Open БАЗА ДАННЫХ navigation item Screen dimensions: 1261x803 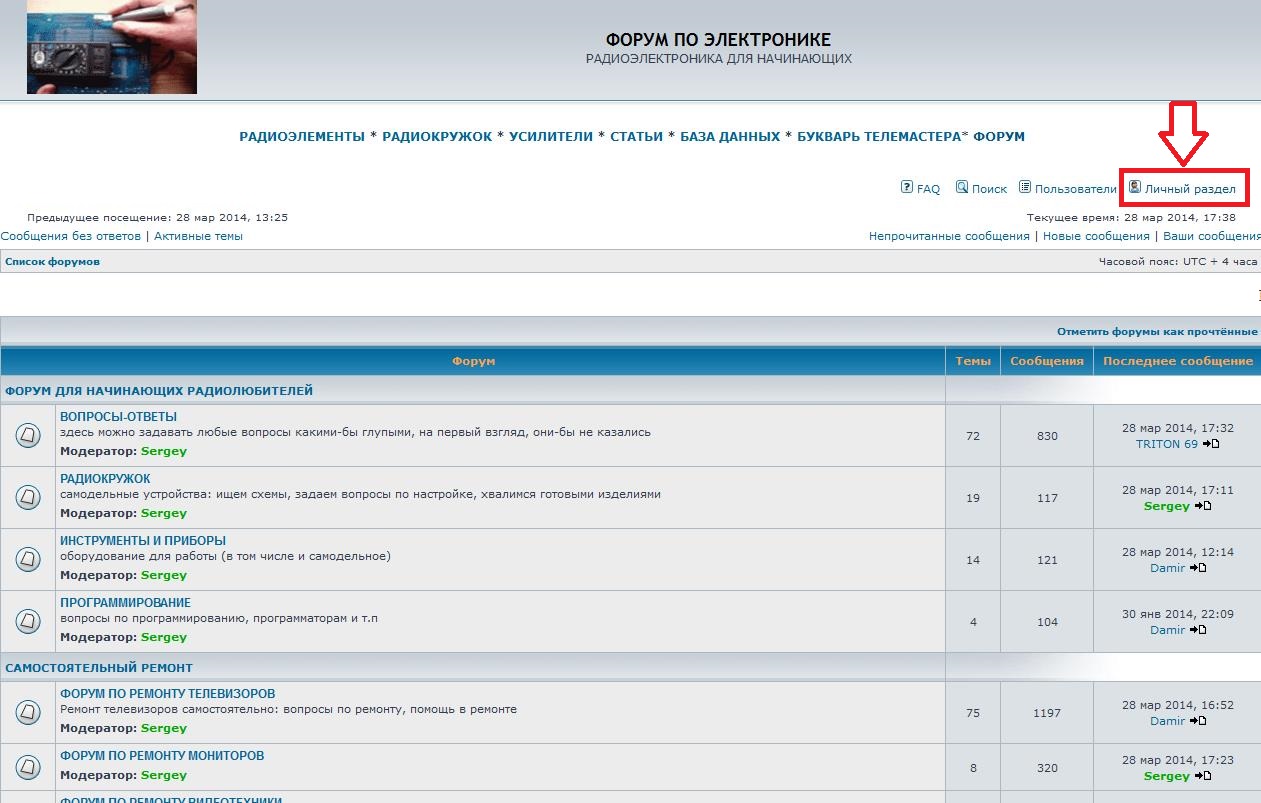click(730, 137)
